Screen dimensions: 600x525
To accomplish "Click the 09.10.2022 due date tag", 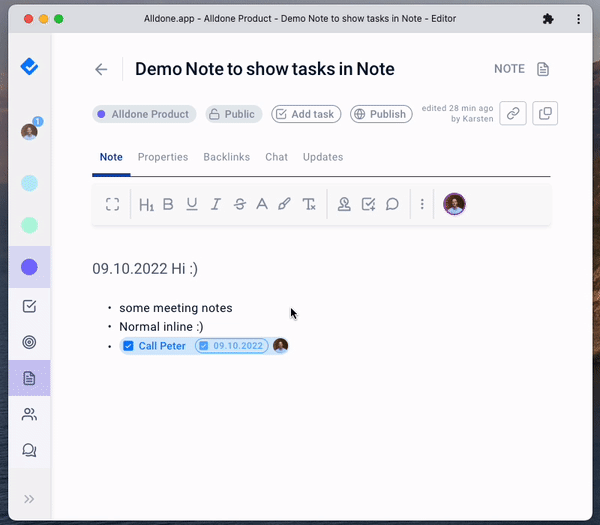I will point(232,346).
